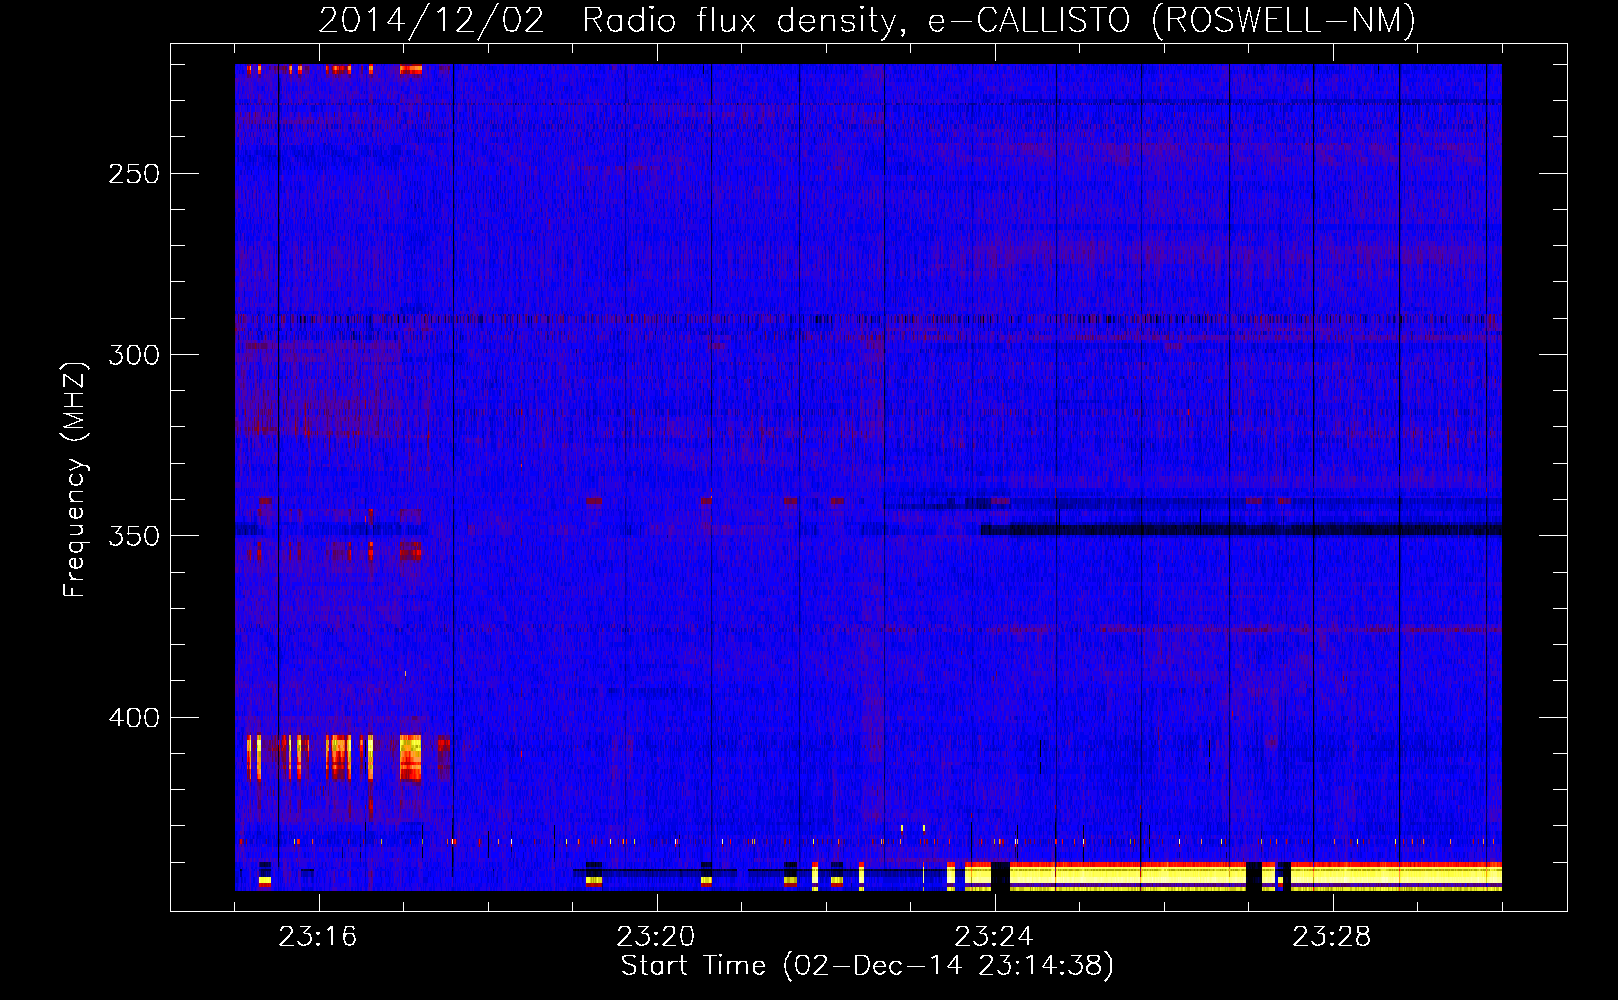Click the e-CALLISTO (ROSWELL-NM) title text
Image resolution: width=1618 pixels, height=1000 pixels.
tap(1172, 21)
